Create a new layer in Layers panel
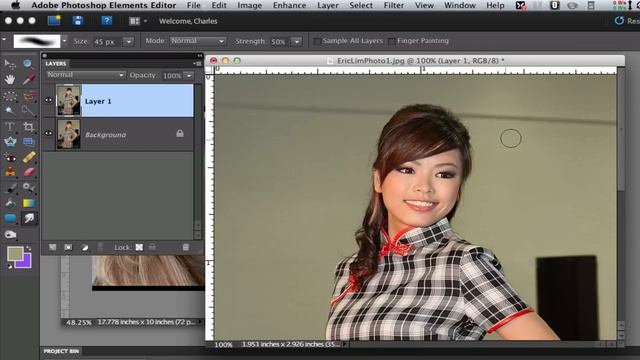 click(53, 247)
